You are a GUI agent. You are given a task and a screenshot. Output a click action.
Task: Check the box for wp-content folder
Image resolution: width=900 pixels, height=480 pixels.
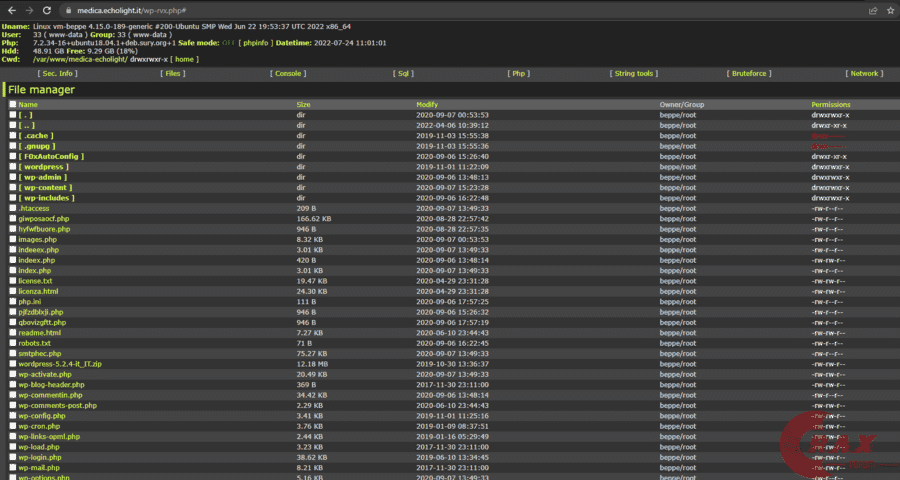pos(13,187)
